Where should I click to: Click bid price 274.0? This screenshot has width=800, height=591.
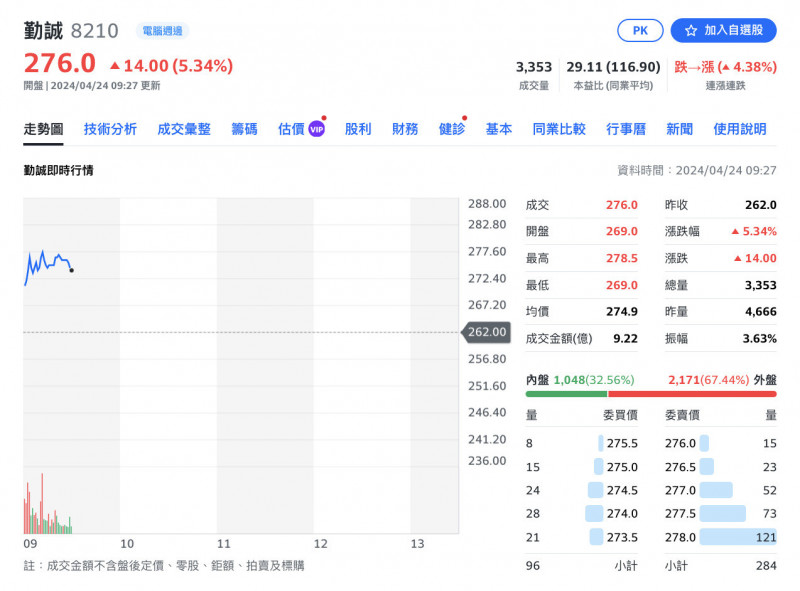coord(622,514)
